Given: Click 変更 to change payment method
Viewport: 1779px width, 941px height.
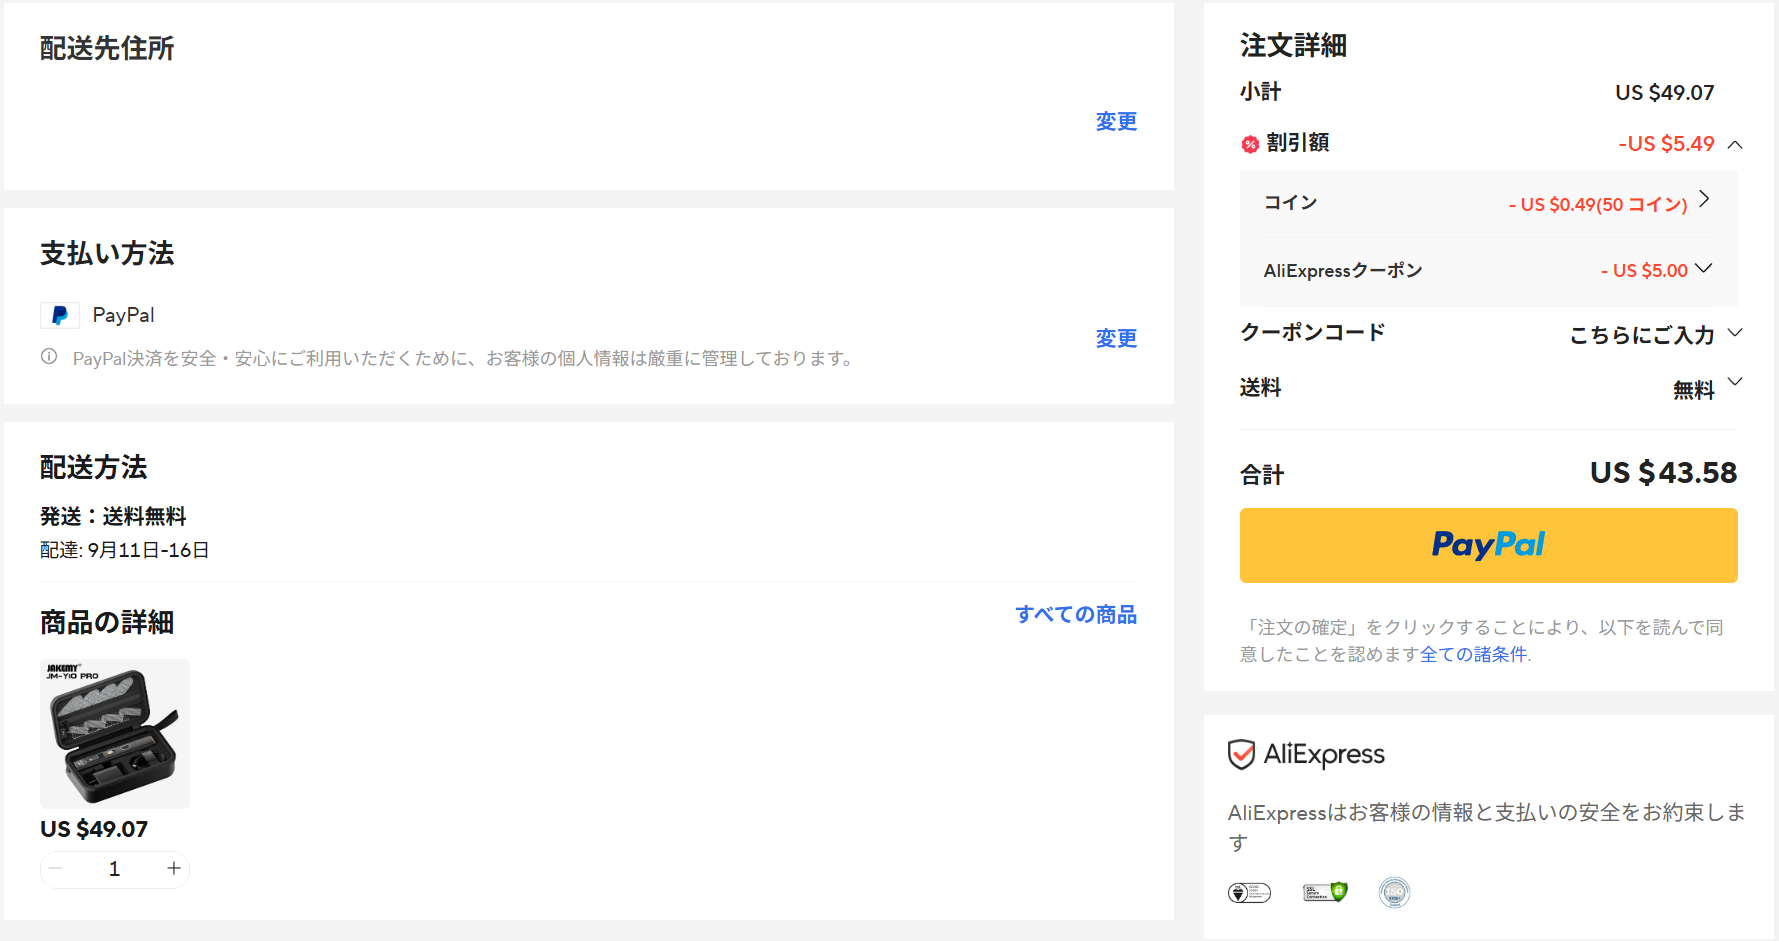Looking at the screenshot, I should pos(1116,339).
